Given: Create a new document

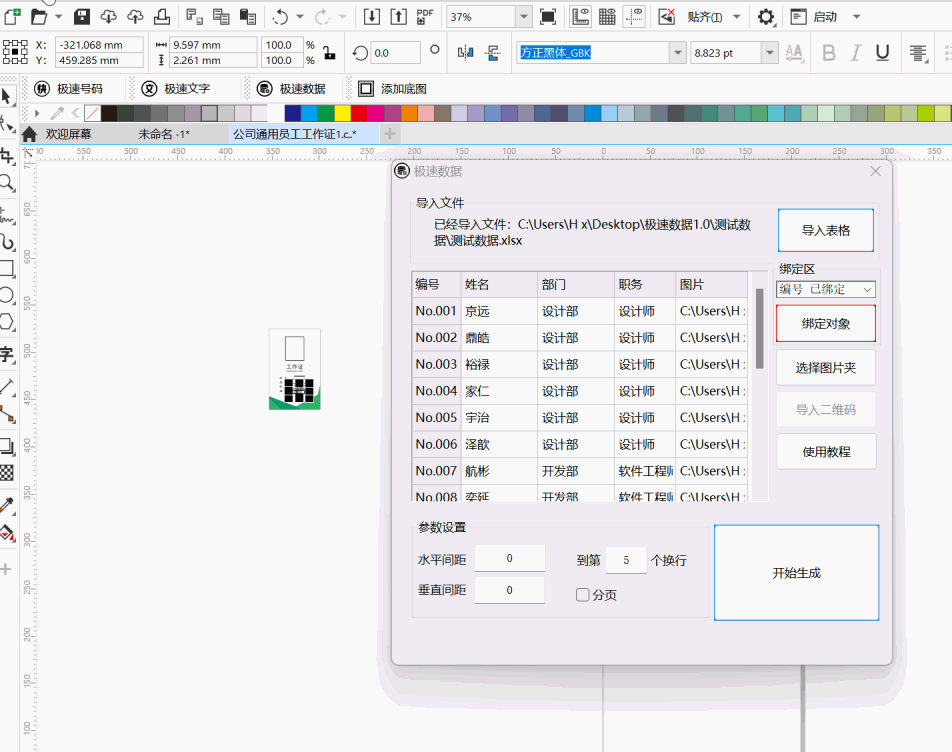Looking at the screenshot, I should (12, 16).
